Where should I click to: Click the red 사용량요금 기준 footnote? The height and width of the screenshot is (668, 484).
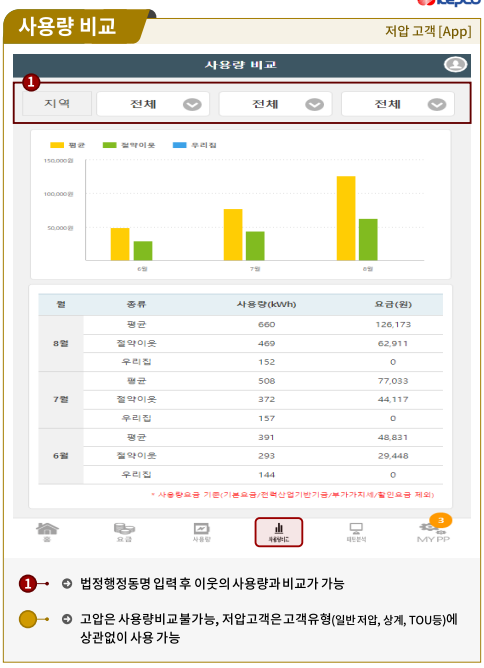pos(293,495)
